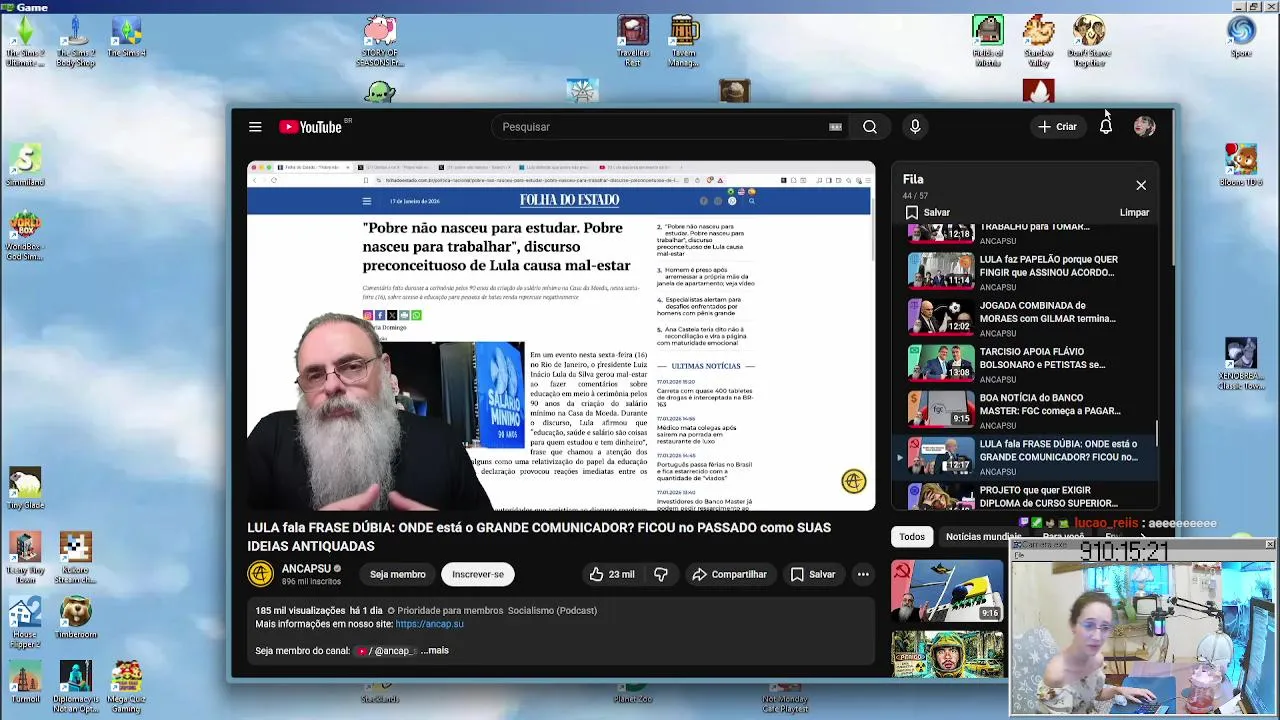
Task: Like the video (23 mil)
Action: [611, 574]
